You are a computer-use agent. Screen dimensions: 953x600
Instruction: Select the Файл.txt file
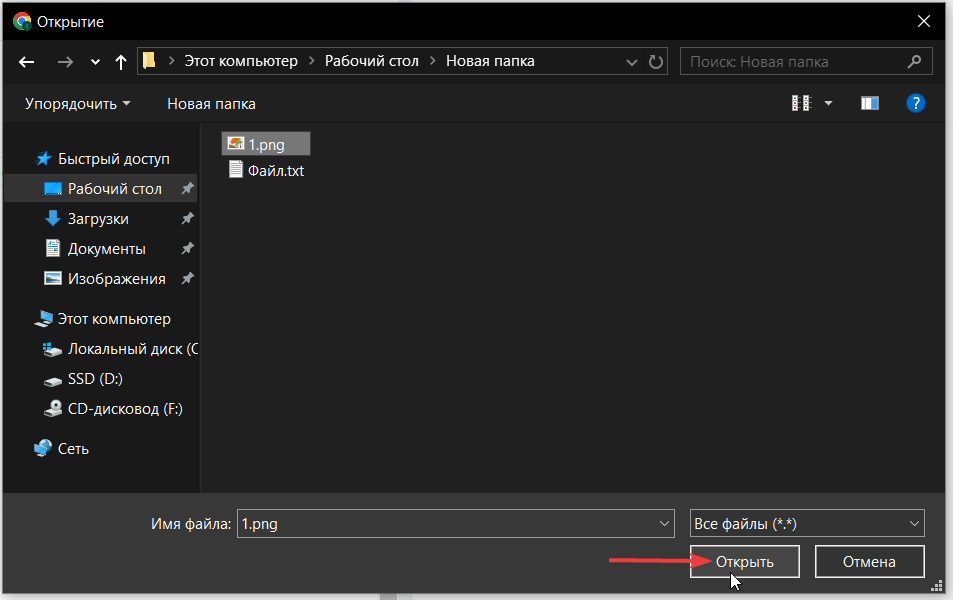266,170
